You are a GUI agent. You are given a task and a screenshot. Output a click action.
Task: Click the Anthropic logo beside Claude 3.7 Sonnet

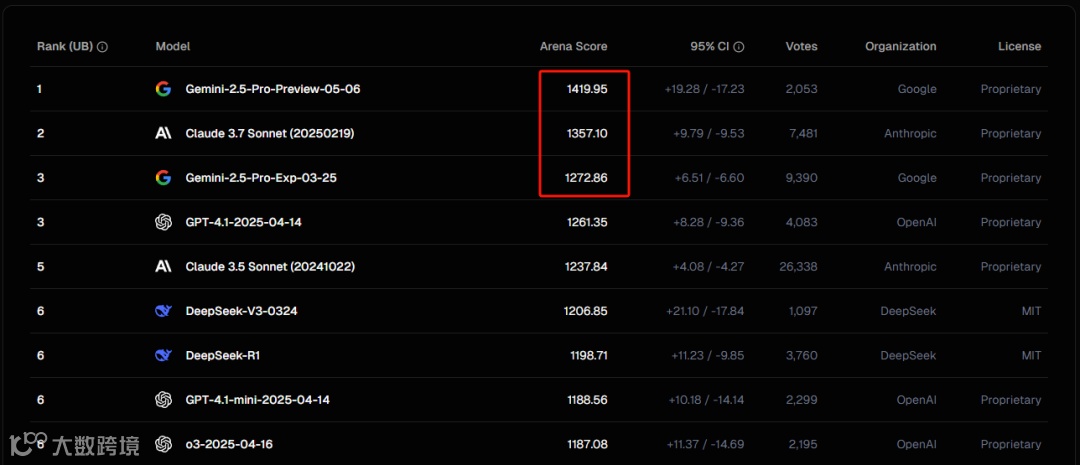[163, 134]
